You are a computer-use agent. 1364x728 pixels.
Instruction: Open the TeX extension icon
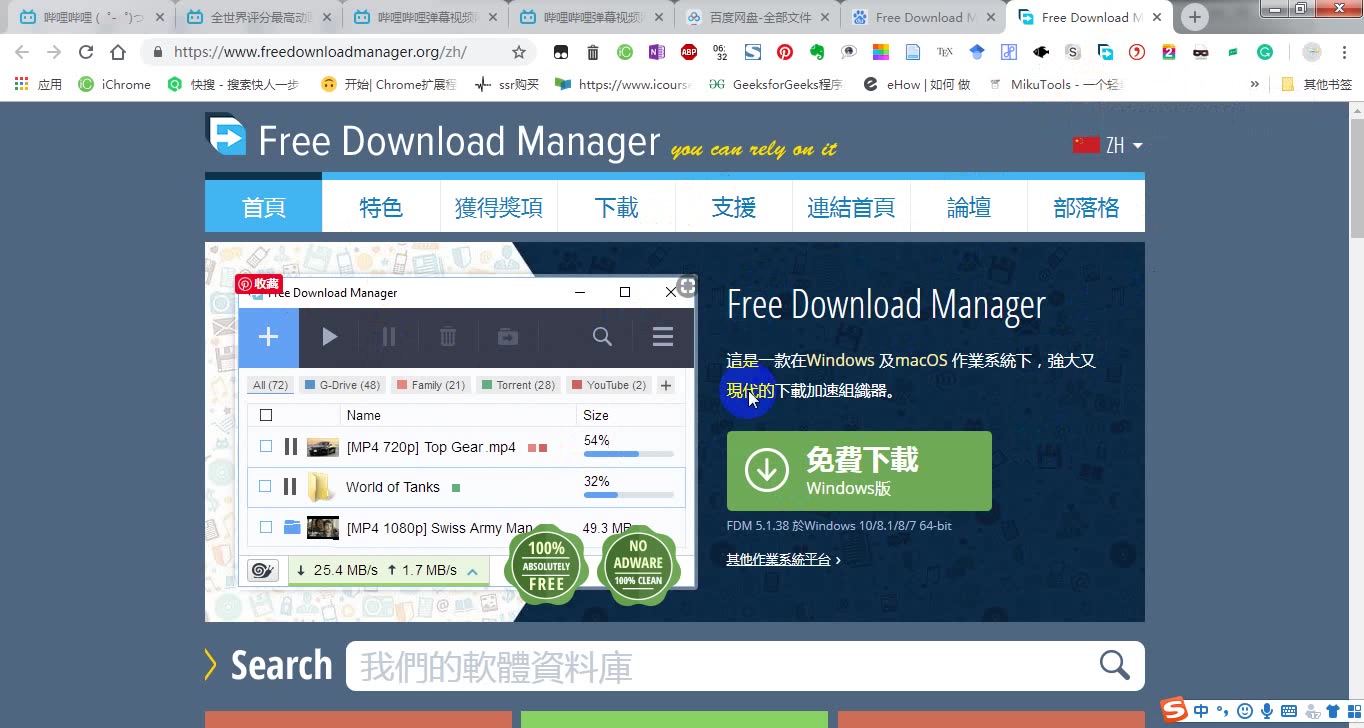[944, 52]
